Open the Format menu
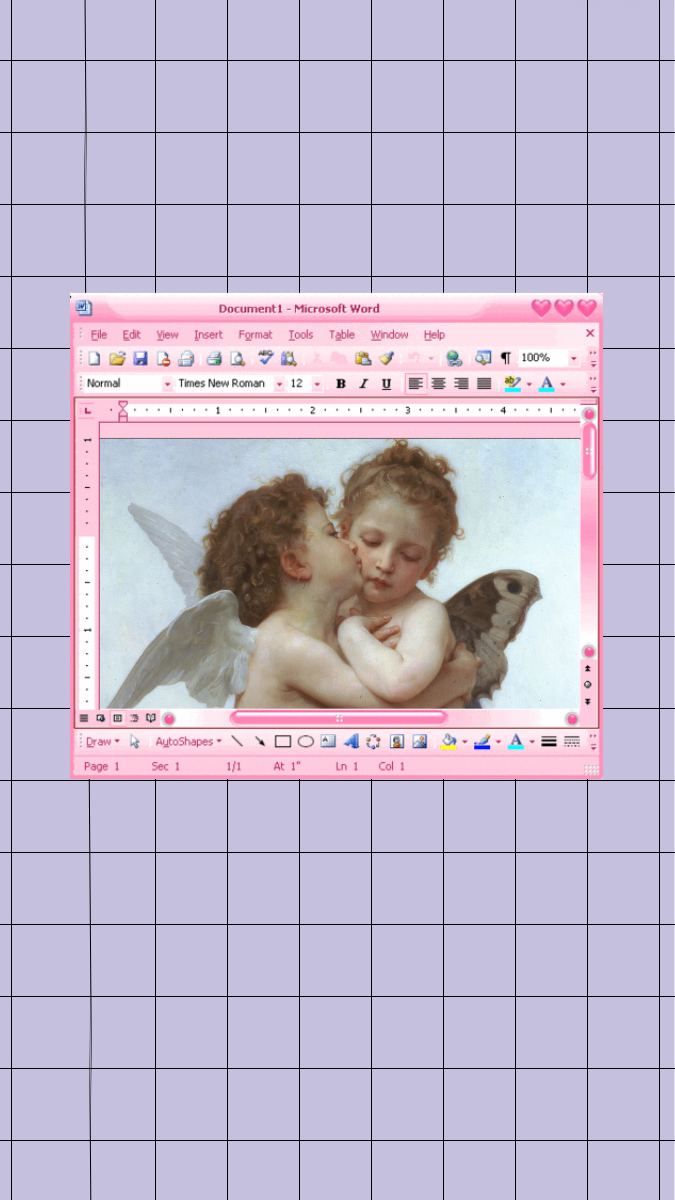This screenshot has width=675, height=1200. coord(255,335)
